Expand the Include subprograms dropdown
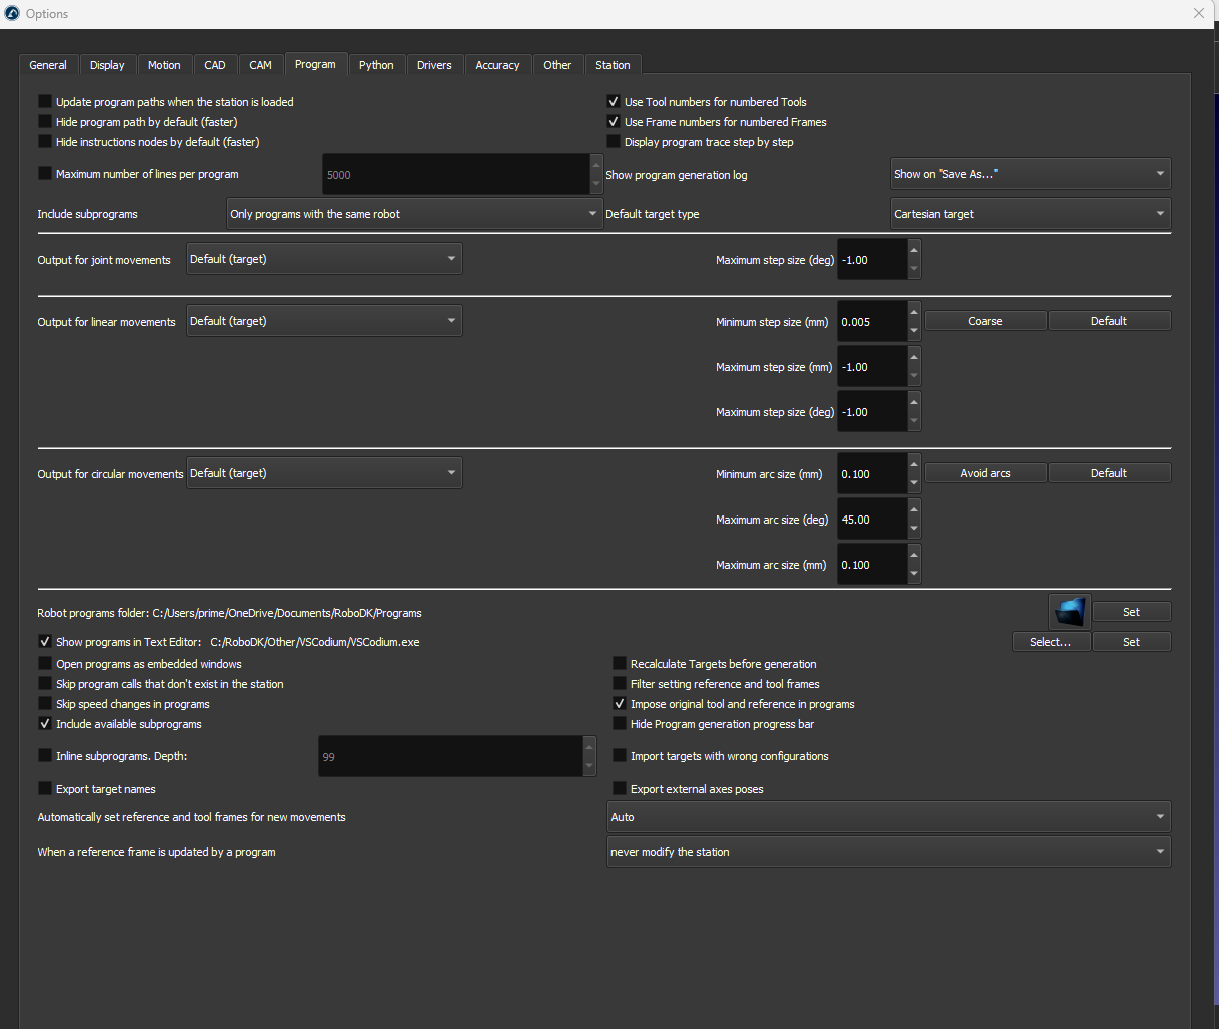 tap(414, 214)
